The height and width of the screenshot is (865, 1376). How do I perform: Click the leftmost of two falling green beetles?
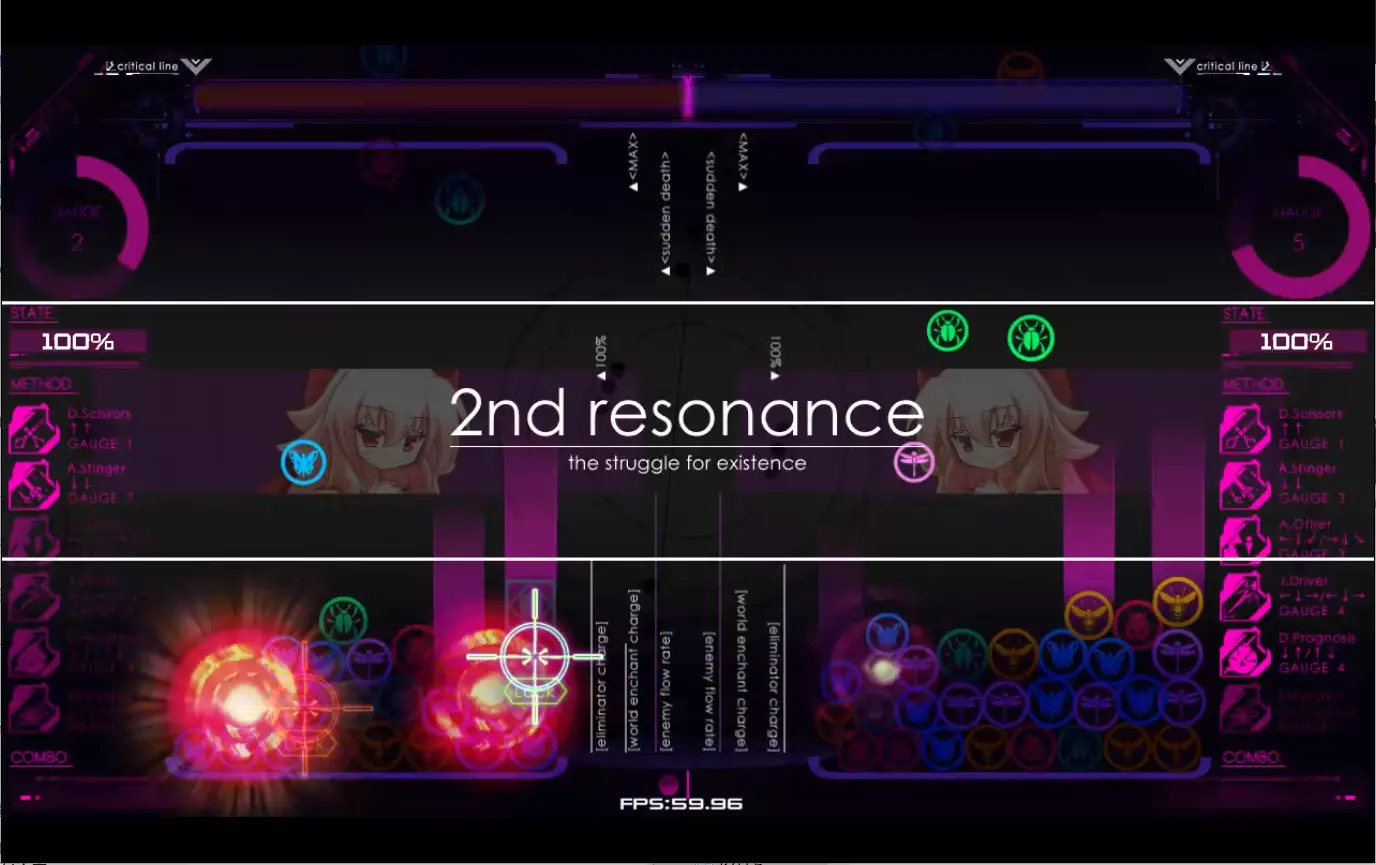click(947, 330)
